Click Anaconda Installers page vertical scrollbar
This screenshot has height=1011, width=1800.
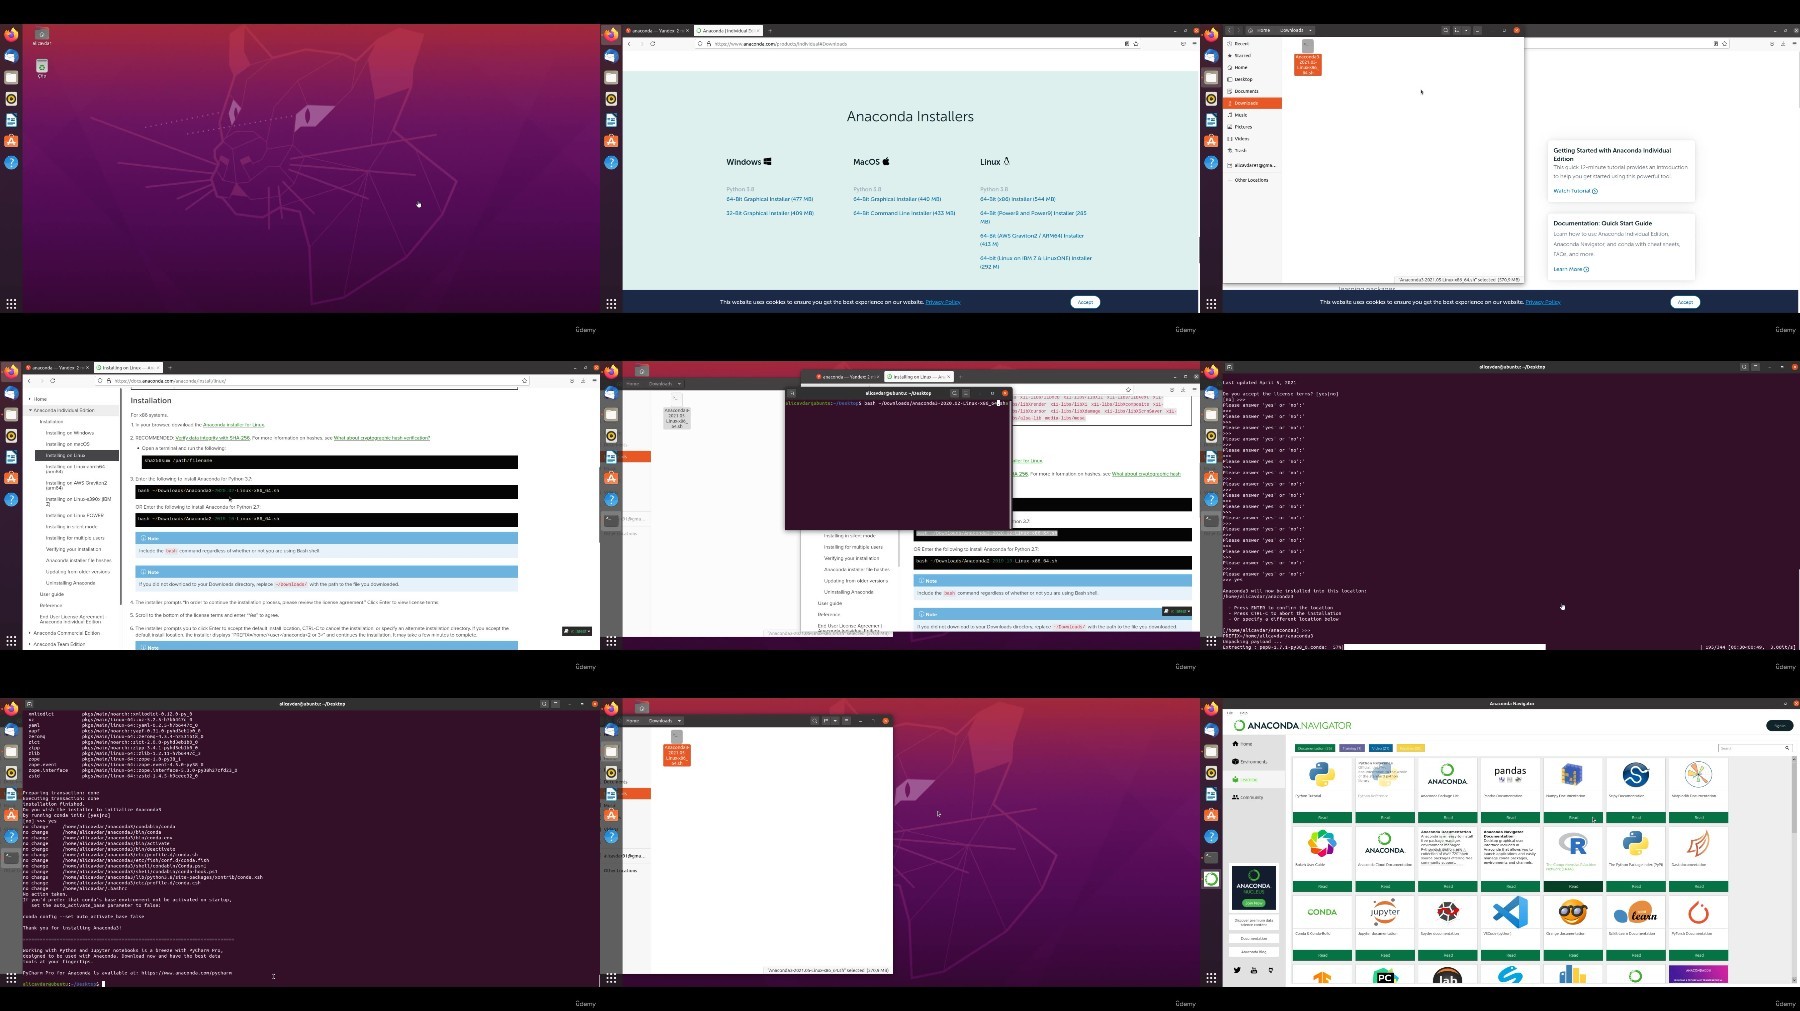[x=1197, y=250]
